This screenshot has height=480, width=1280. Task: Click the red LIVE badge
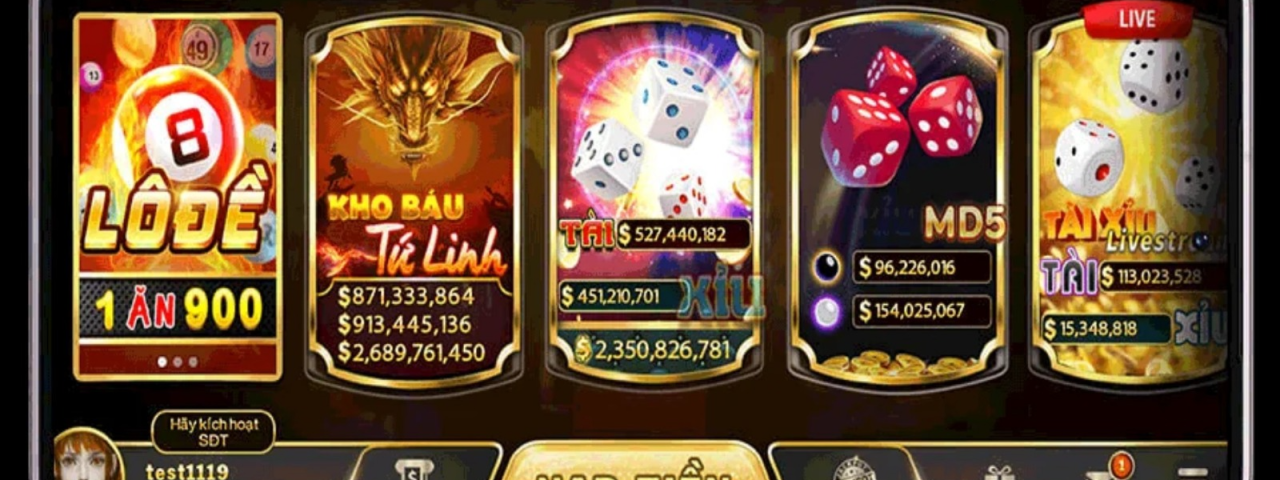[x=1138, y=19]
